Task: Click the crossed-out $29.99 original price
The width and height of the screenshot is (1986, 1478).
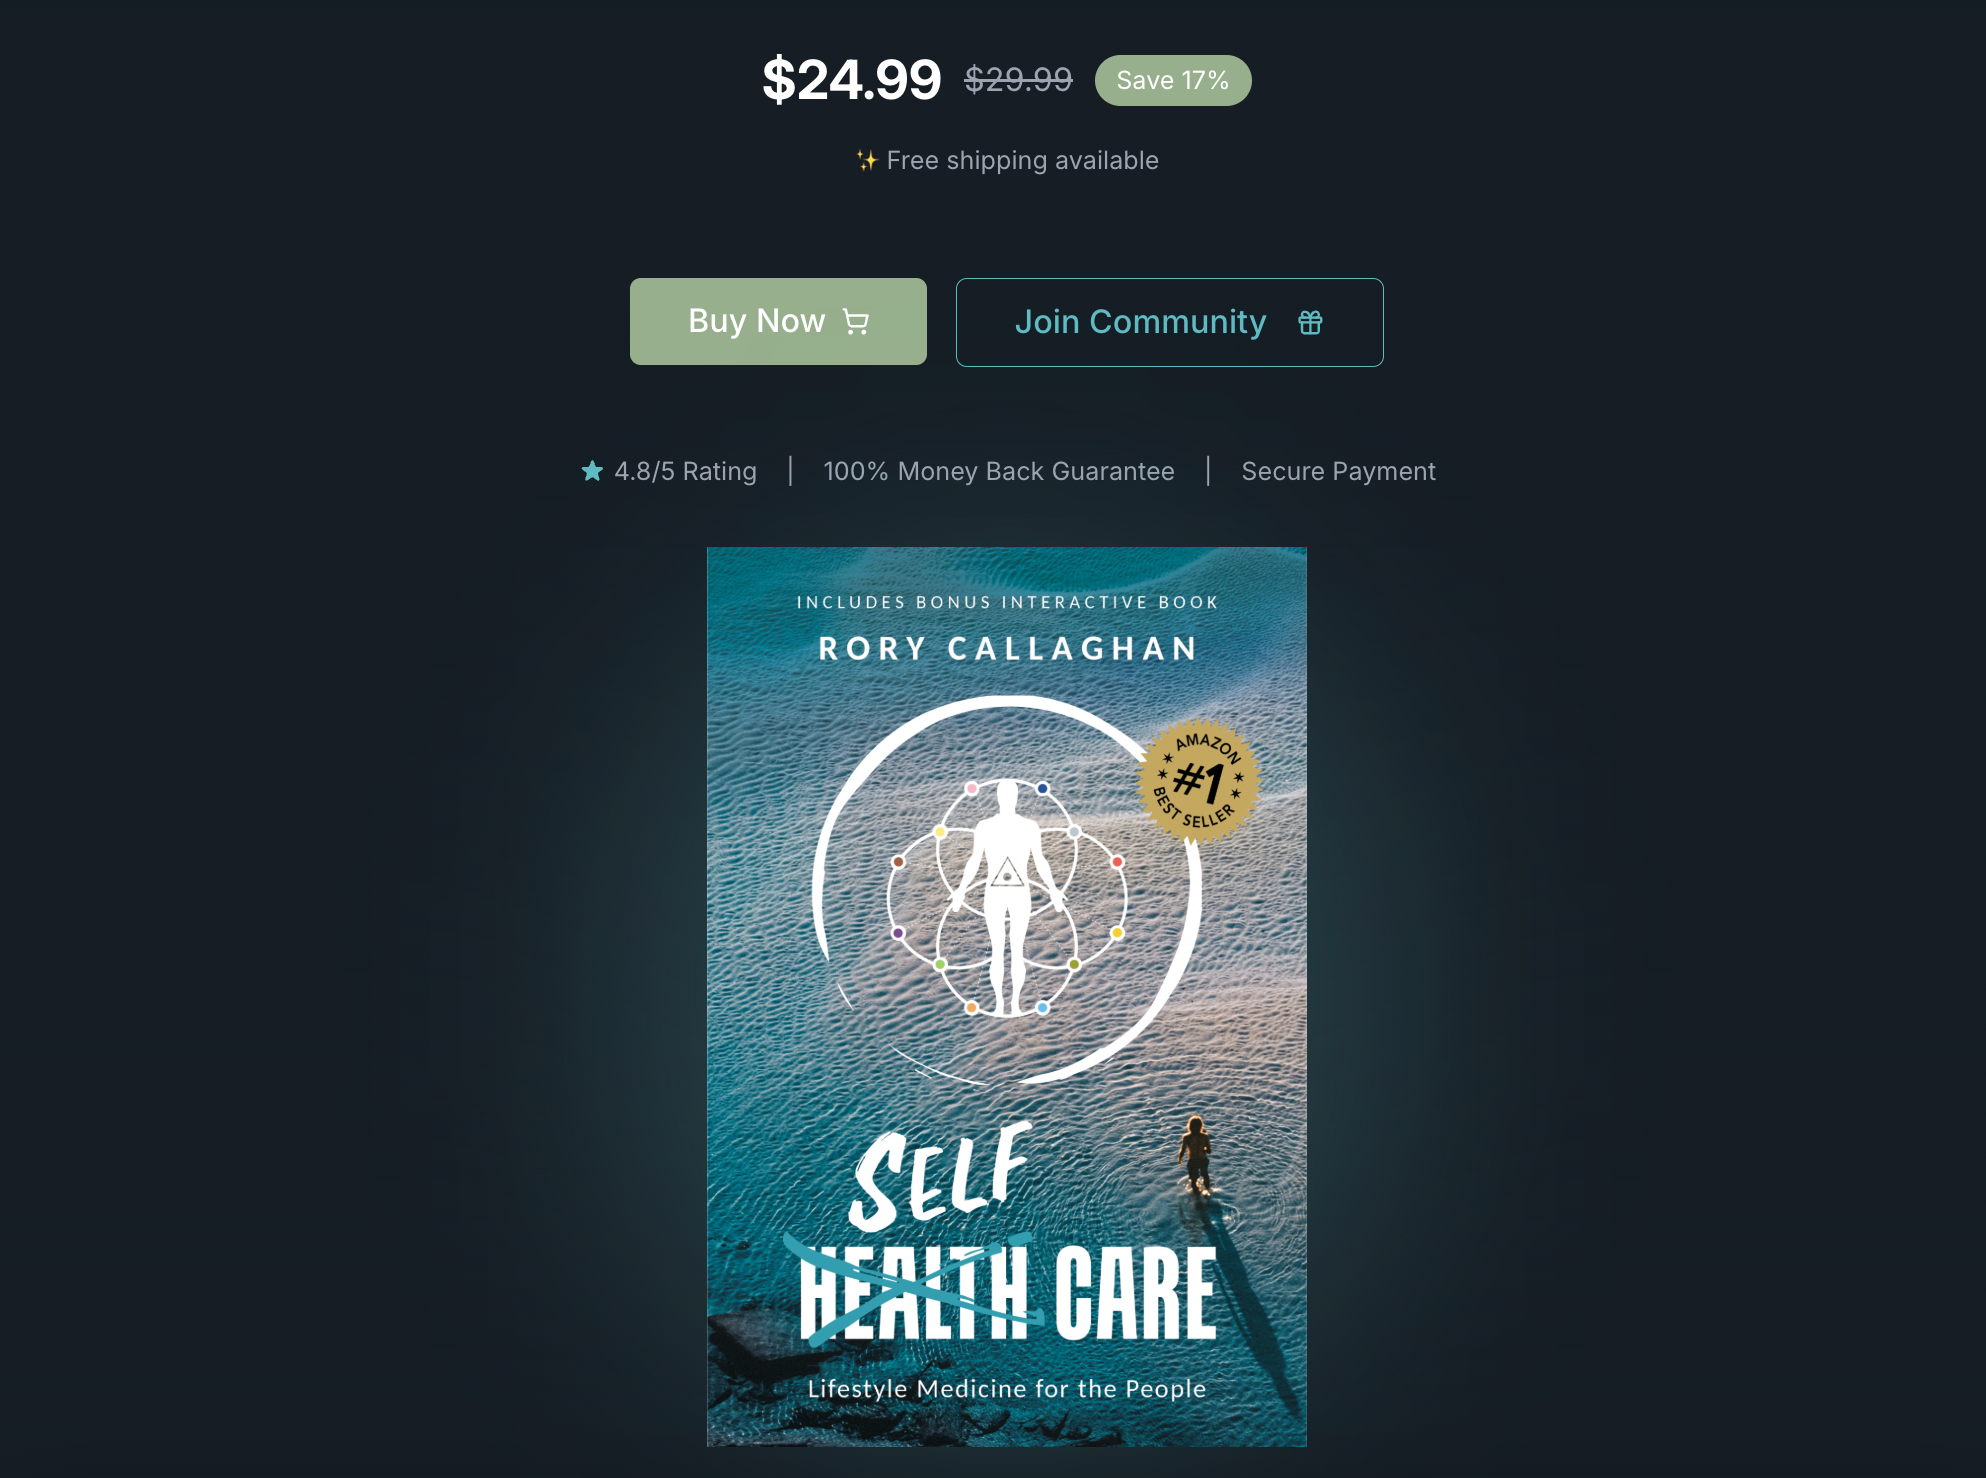Action: [1018, 79]
